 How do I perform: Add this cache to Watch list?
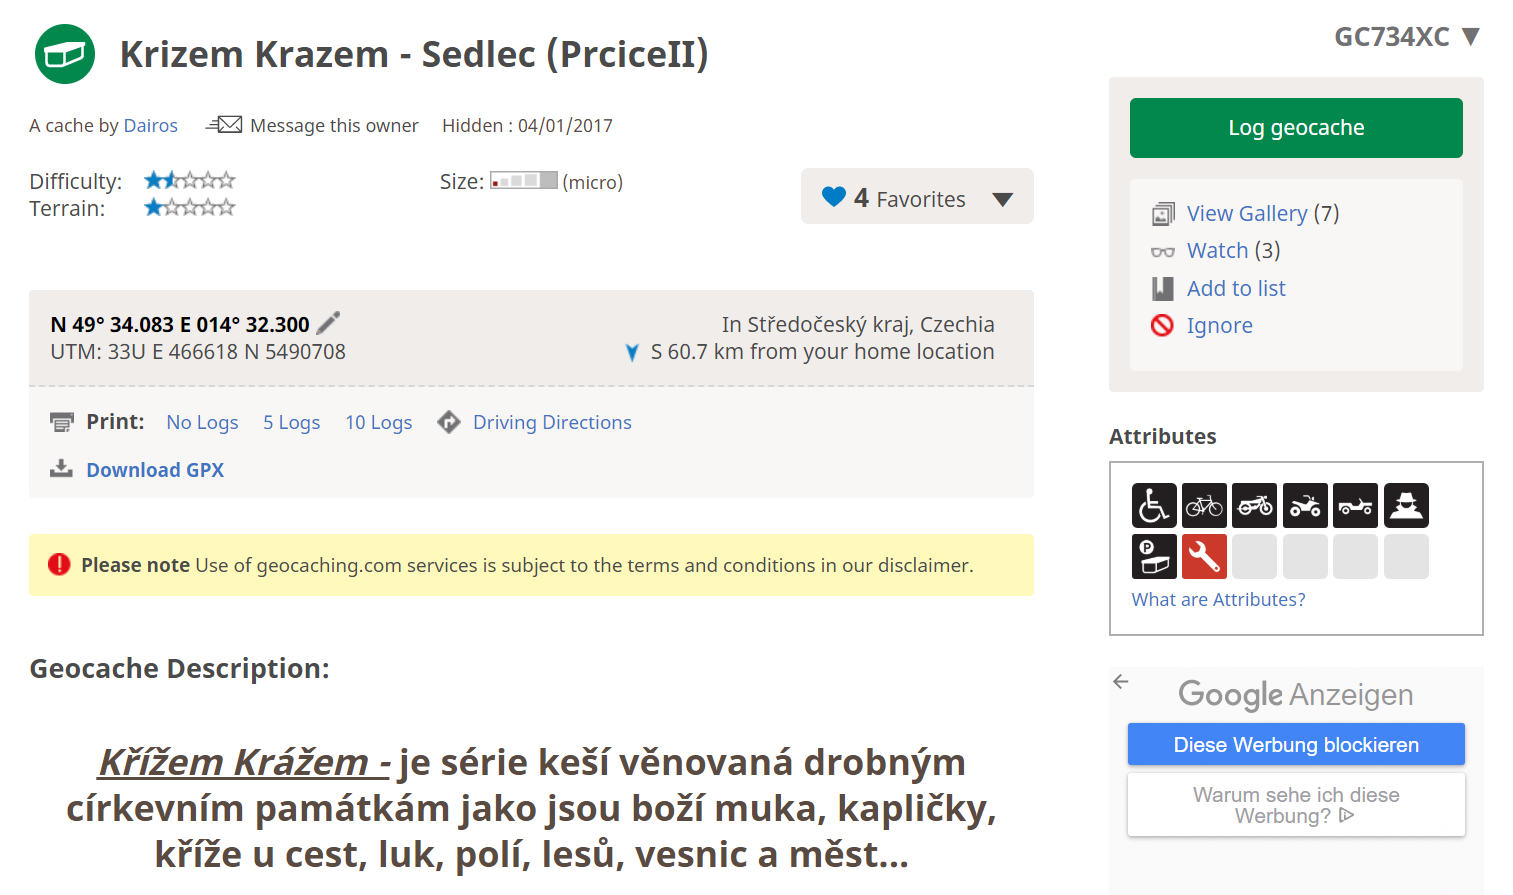1217,250
